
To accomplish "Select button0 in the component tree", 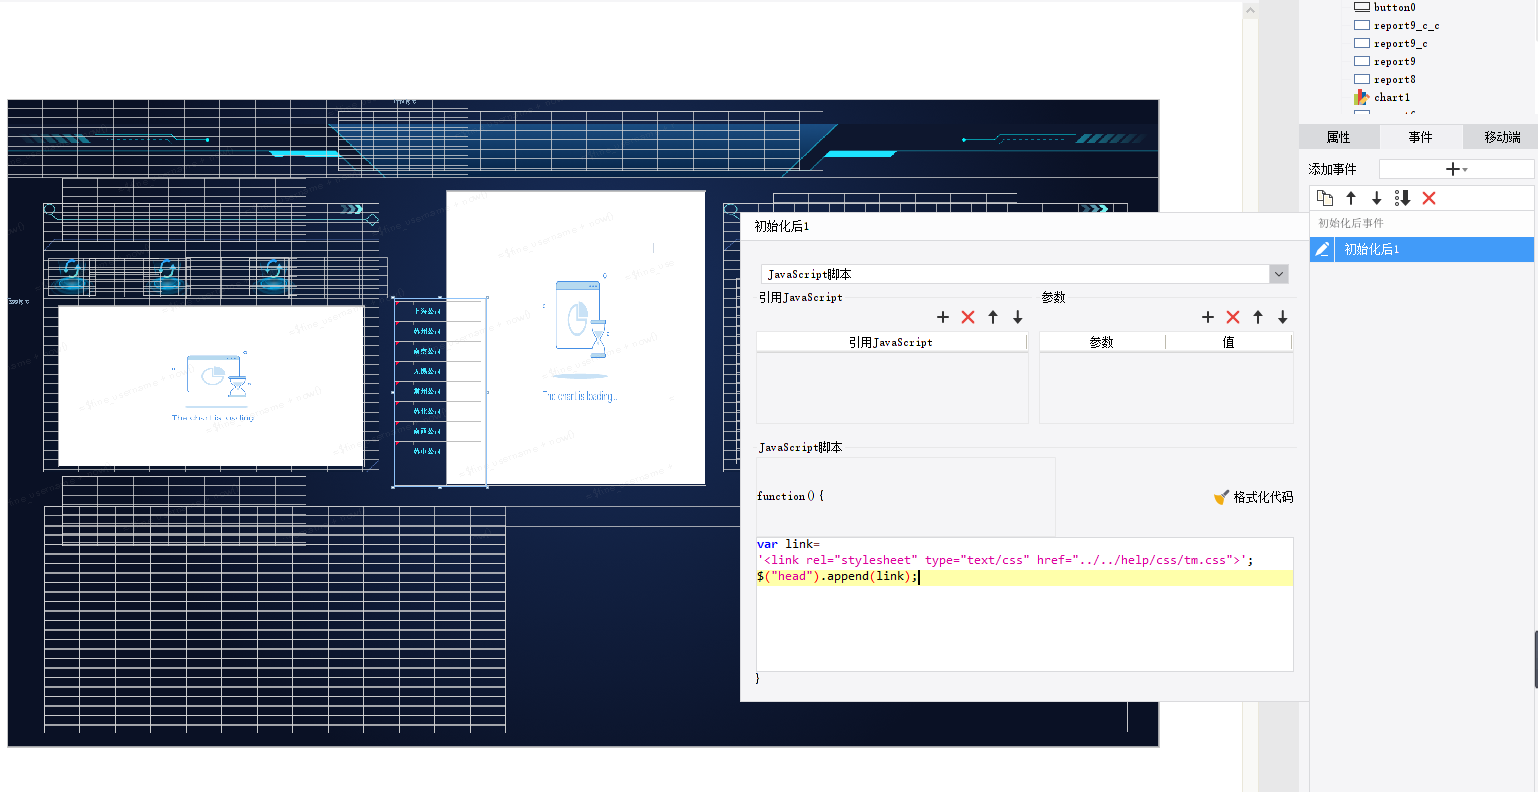I will click(1394, 7).
